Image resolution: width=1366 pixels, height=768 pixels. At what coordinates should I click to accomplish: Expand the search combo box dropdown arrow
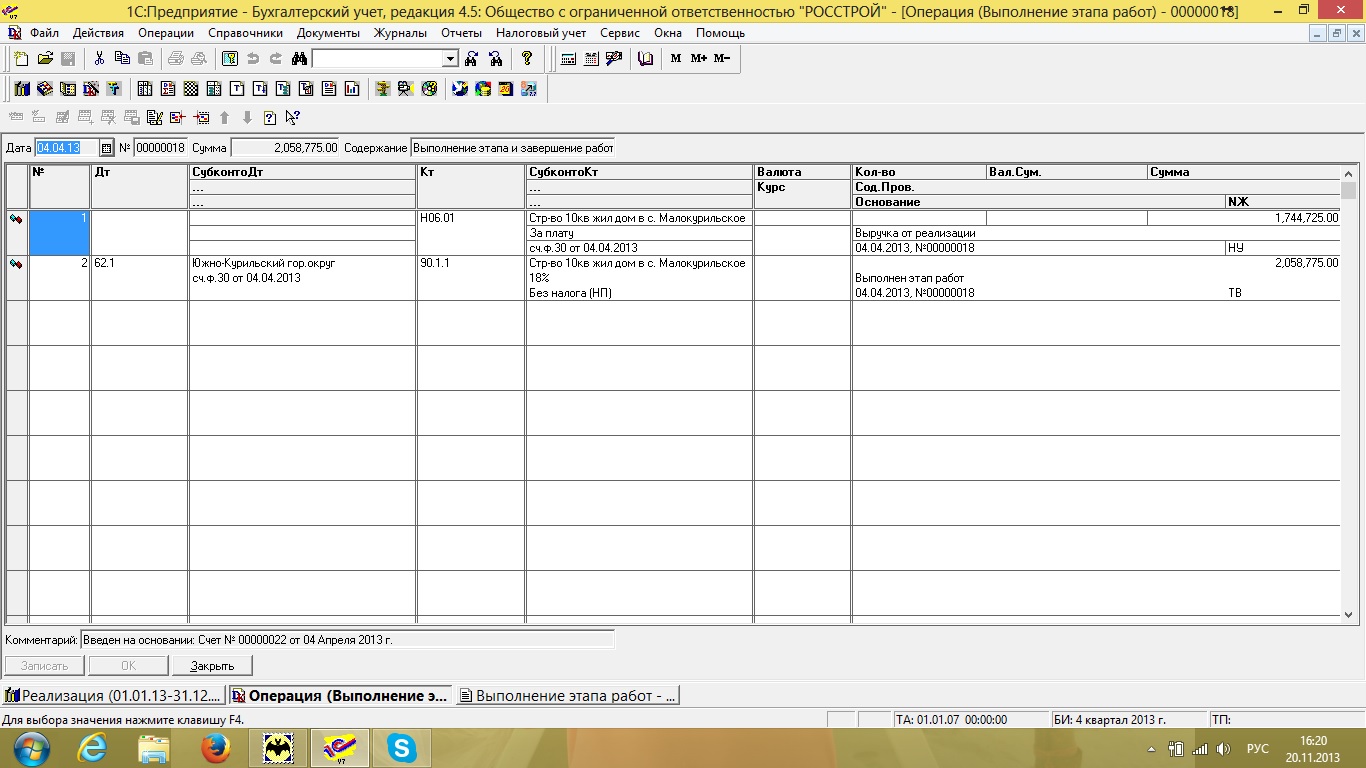point(450,59)
